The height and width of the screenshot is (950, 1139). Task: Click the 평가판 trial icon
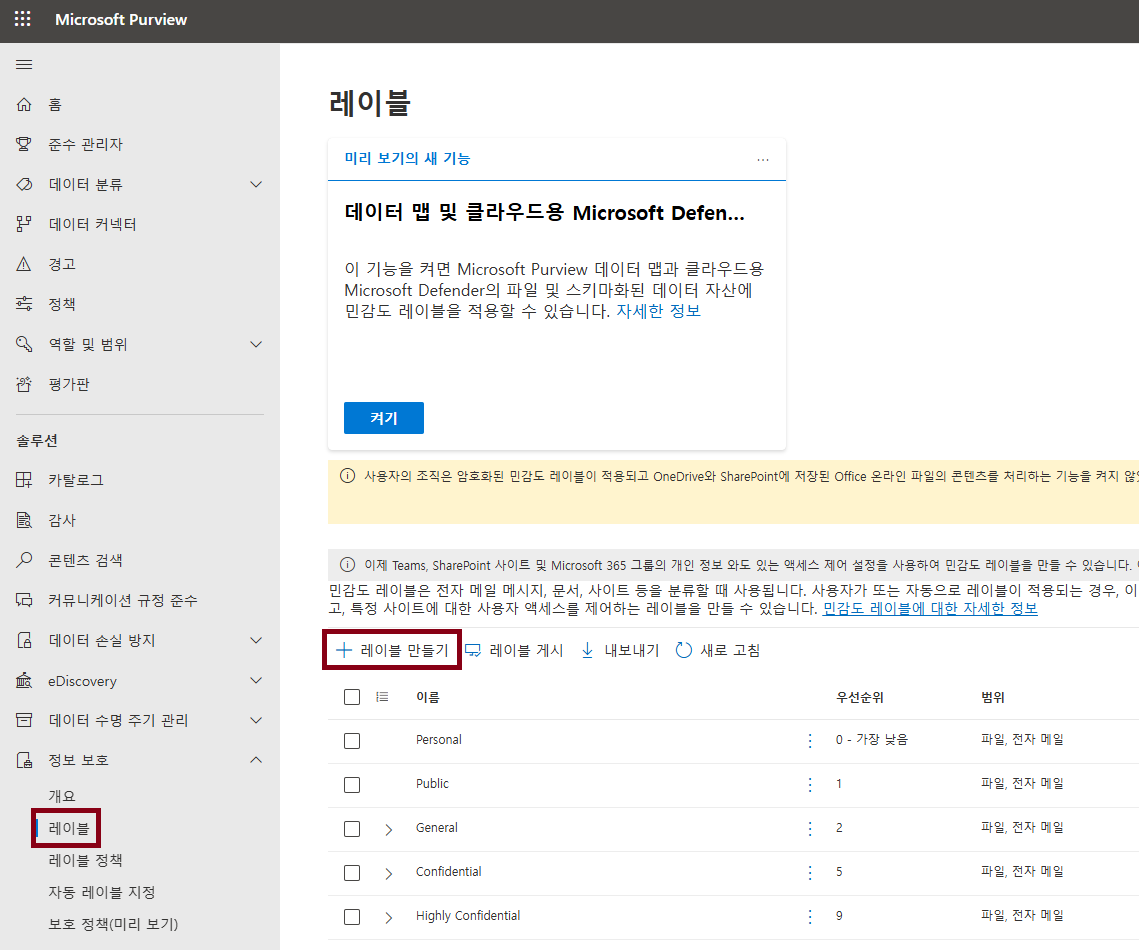tap(24, 383)
